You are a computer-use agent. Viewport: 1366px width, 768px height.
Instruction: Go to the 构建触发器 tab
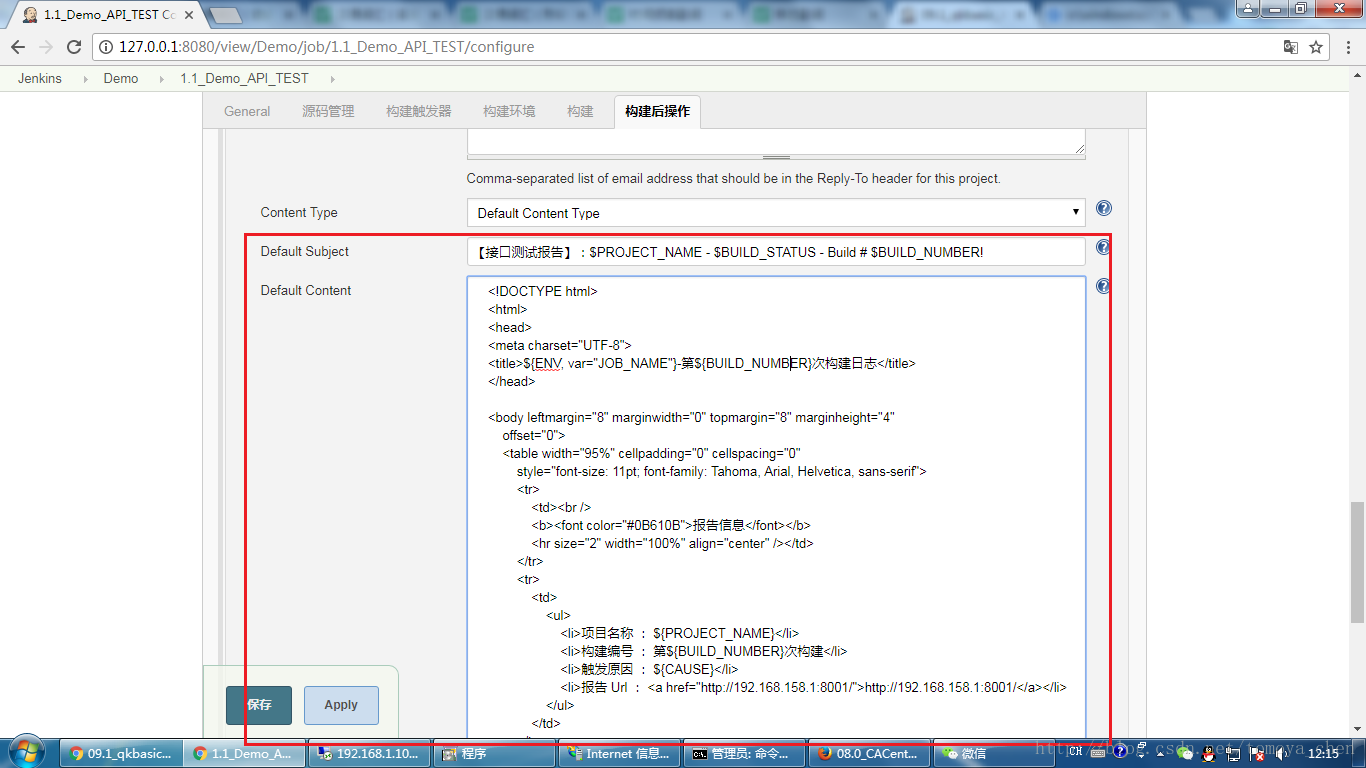coord(419,111)
